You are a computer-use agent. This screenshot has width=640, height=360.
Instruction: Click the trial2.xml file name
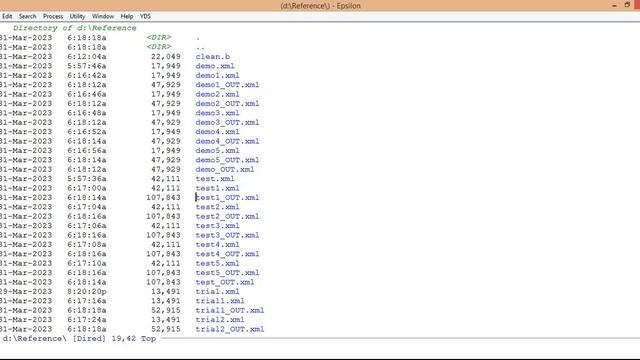pyautogui.click(x=220, y=320)
